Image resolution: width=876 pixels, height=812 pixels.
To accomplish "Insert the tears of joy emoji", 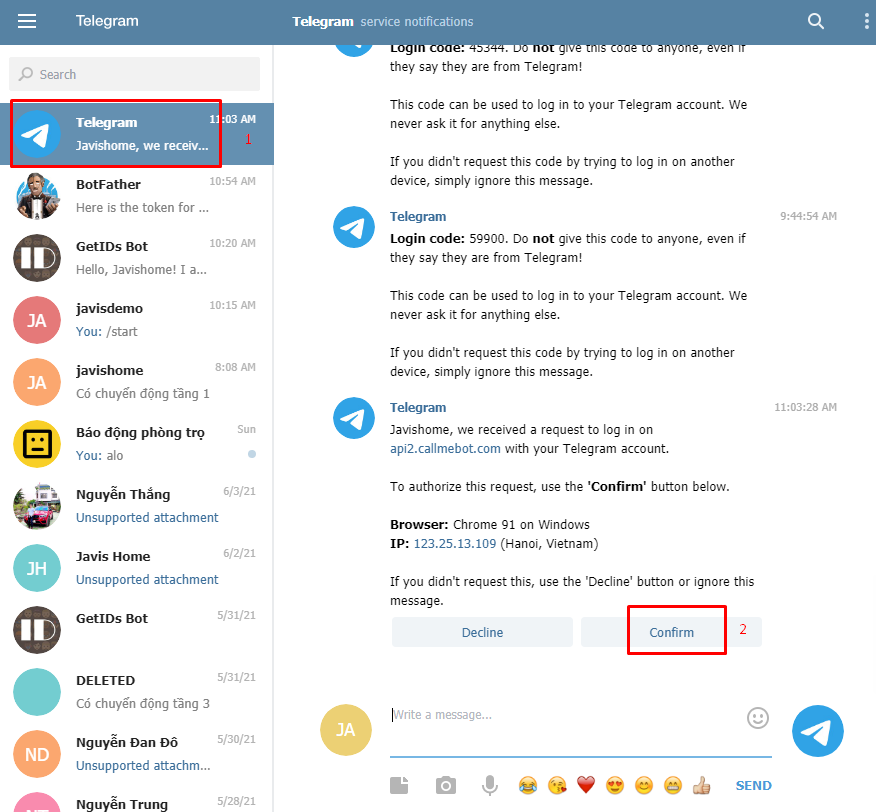I will (x=527, y=785).
